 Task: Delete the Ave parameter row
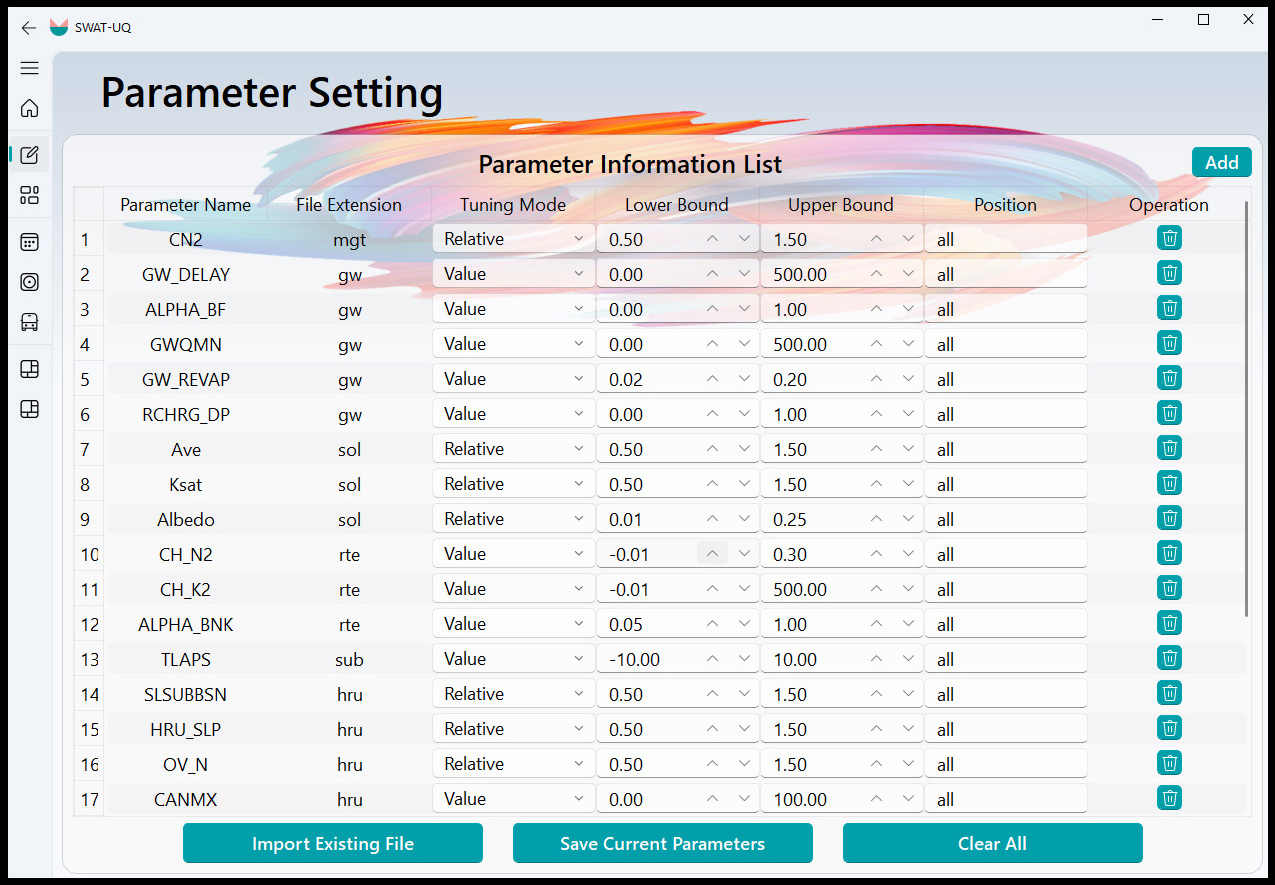coord(1169,448)
